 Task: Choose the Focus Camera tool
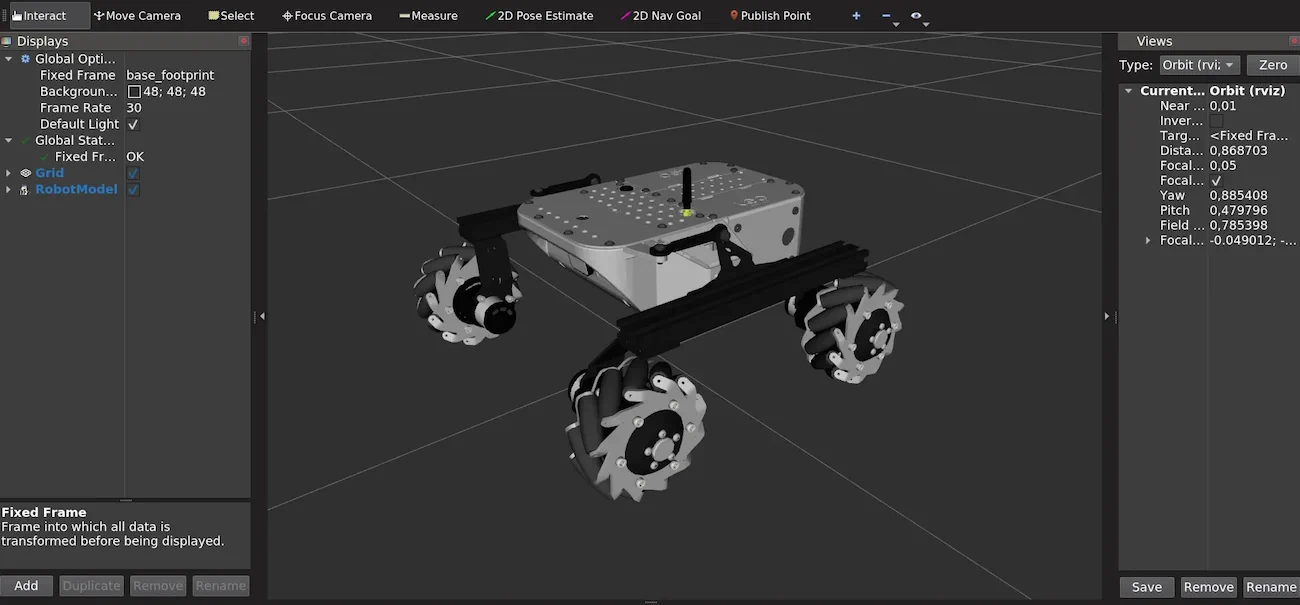(x=327, y=16)
